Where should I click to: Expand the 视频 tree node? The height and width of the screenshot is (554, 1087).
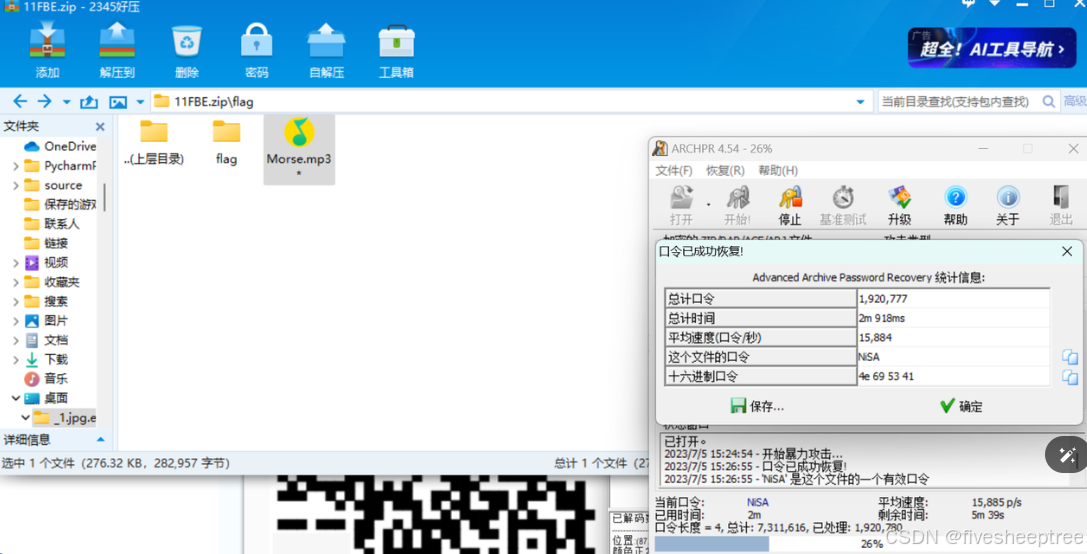pos(15,263)
